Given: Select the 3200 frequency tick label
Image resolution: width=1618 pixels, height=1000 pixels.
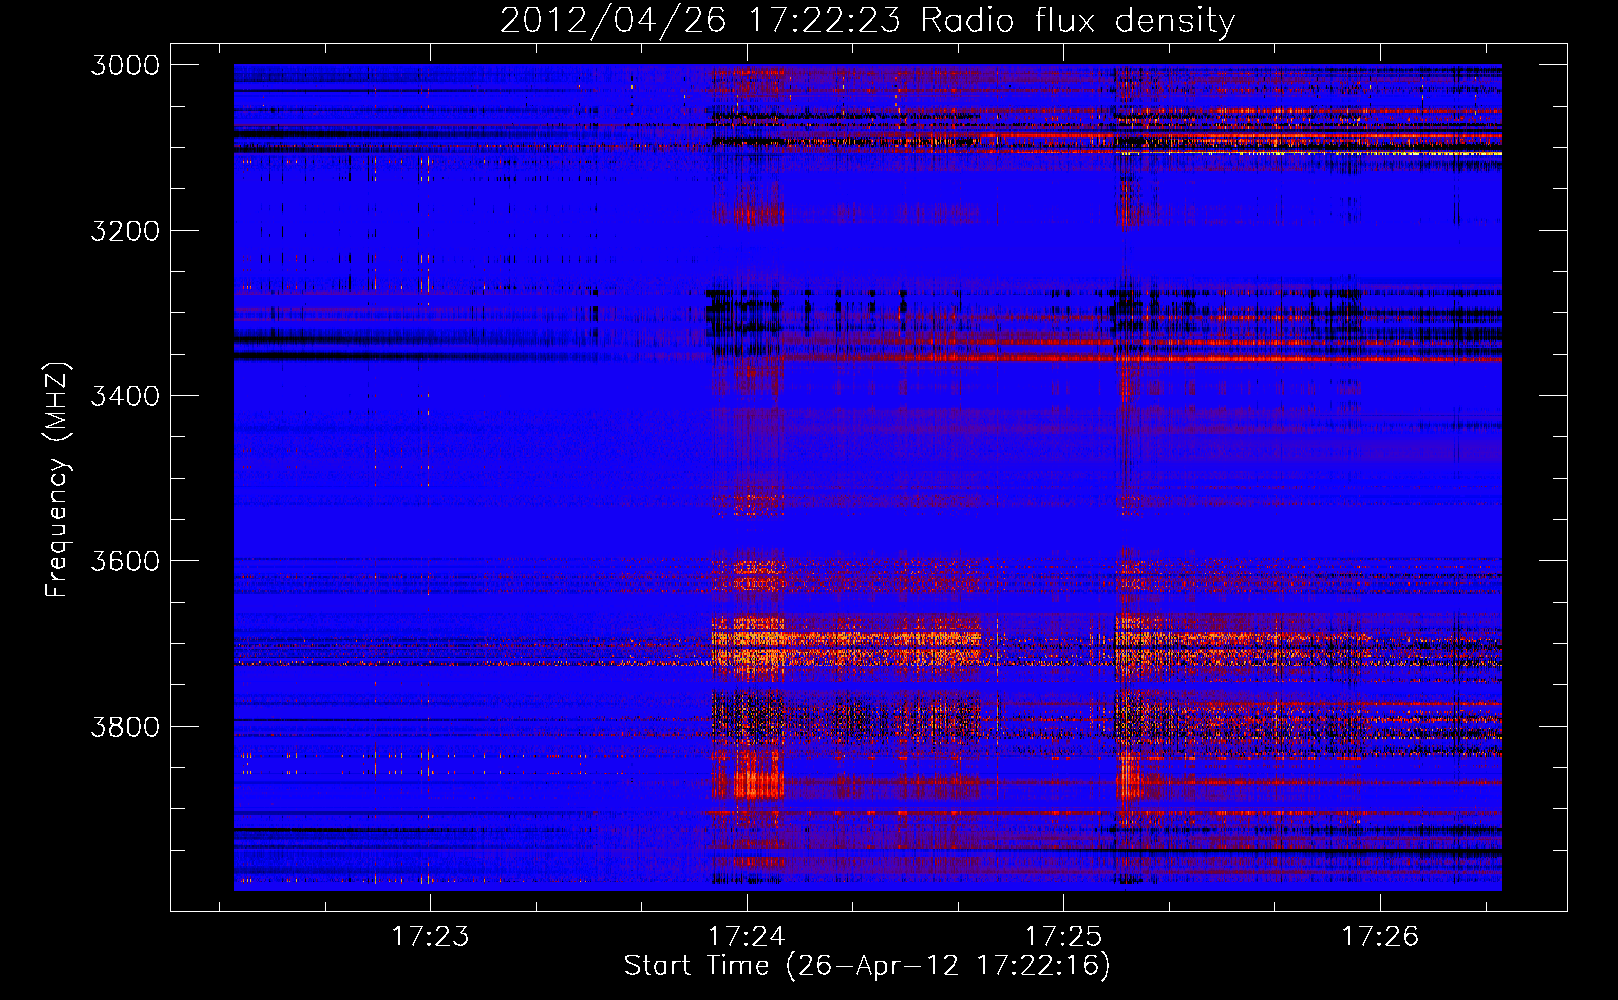Looking at the screenshot, I should (125, 231).
